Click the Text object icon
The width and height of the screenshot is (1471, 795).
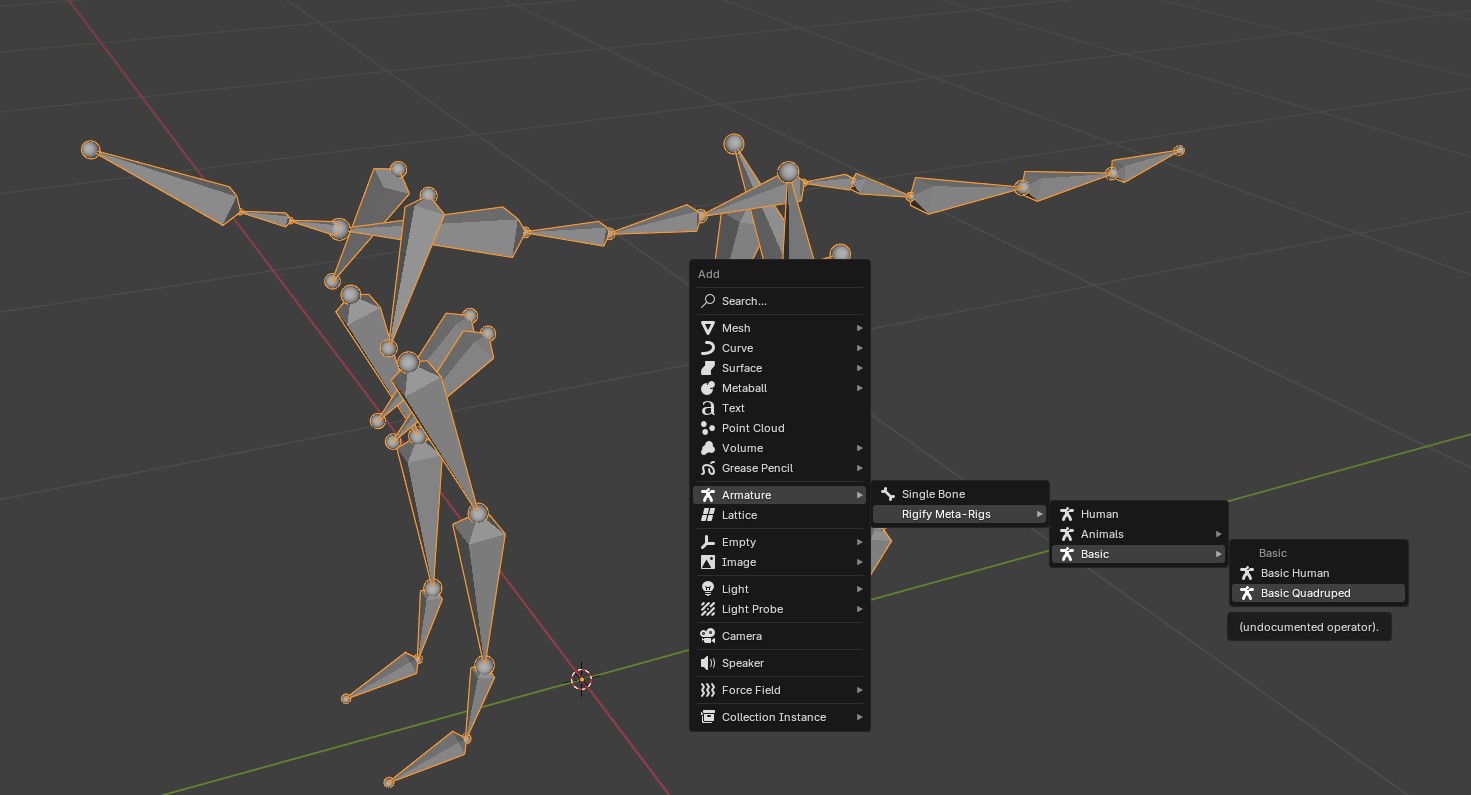[708, 408]
